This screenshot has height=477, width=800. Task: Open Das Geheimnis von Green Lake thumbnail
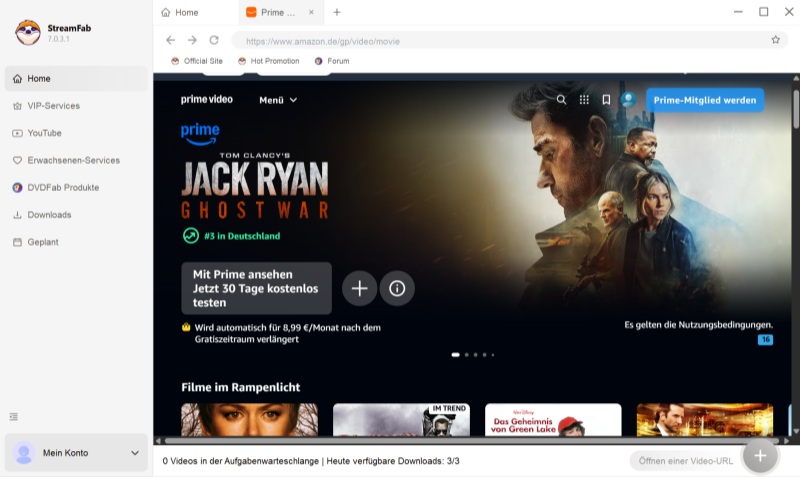click(553, 419)
